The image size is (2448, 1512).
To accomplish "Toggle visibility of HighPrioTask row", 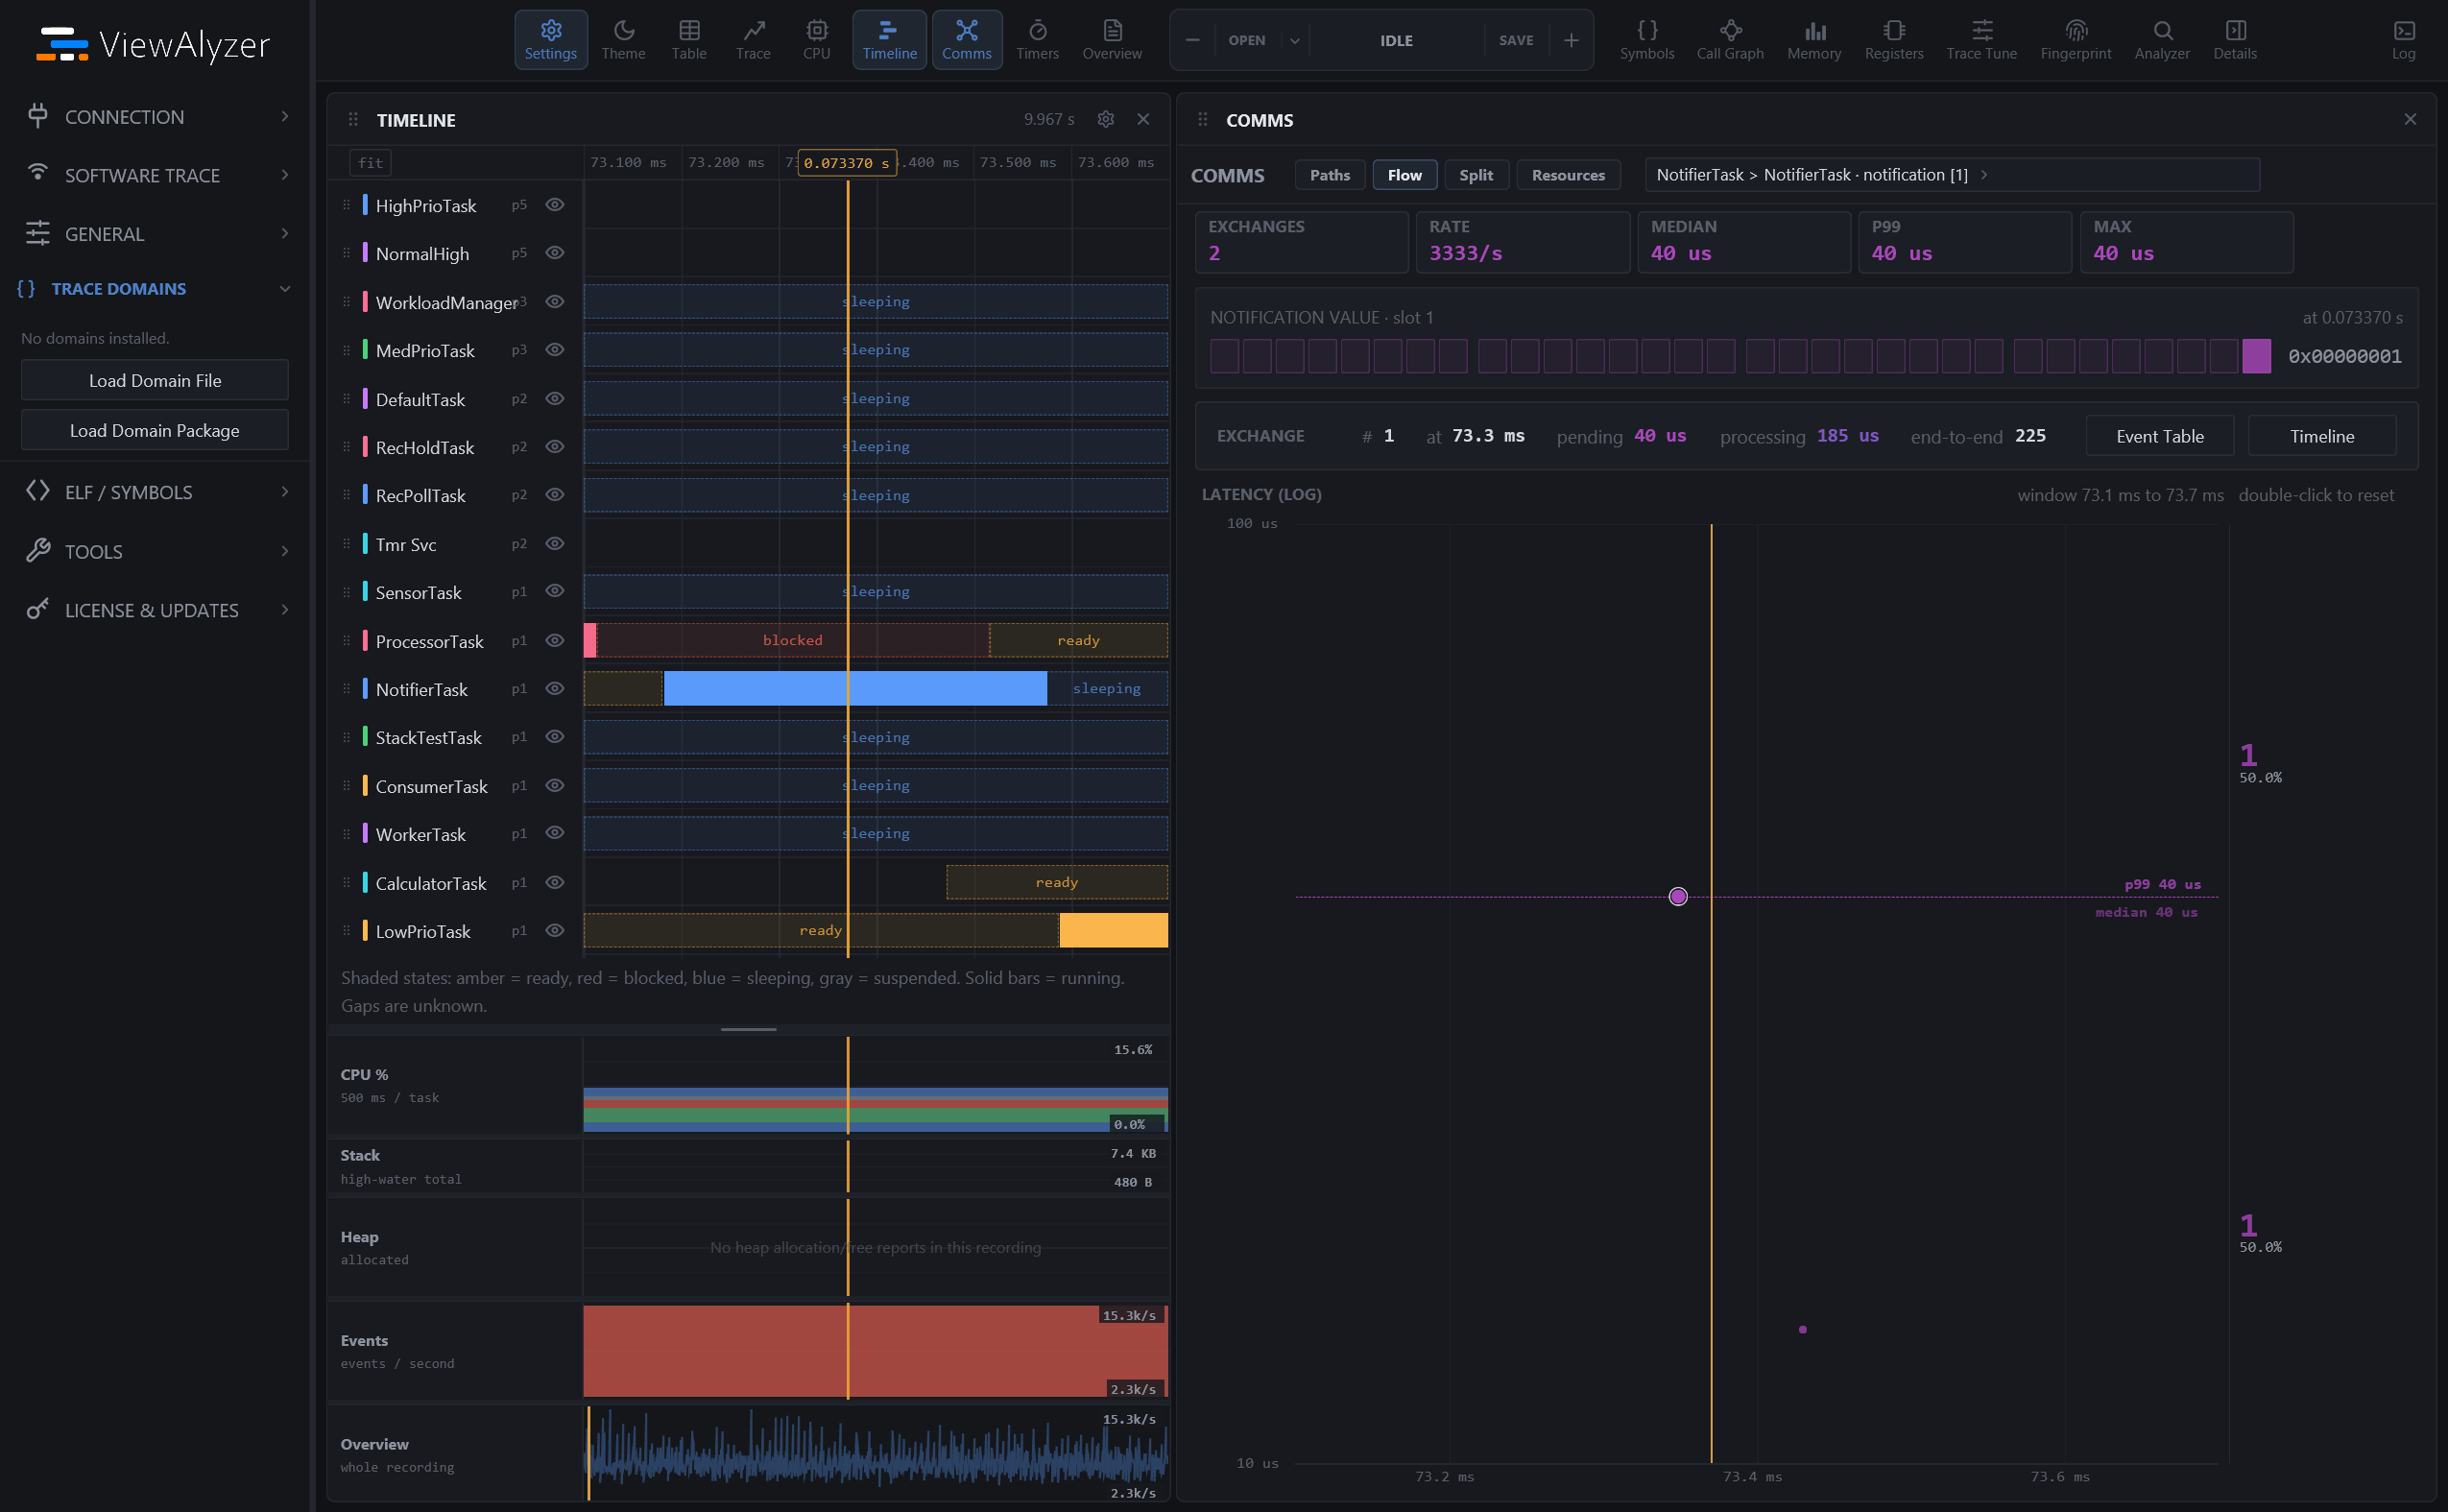I will tap(555, 205).
